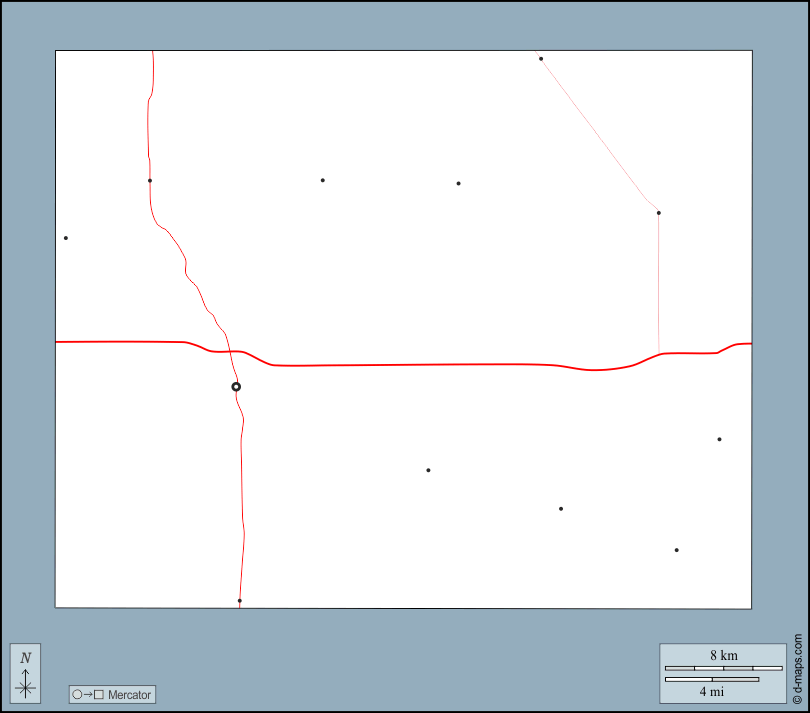This screenshot has height=713, width=810.
Task: Select the ringed main city marker
Action: (236, 386)
